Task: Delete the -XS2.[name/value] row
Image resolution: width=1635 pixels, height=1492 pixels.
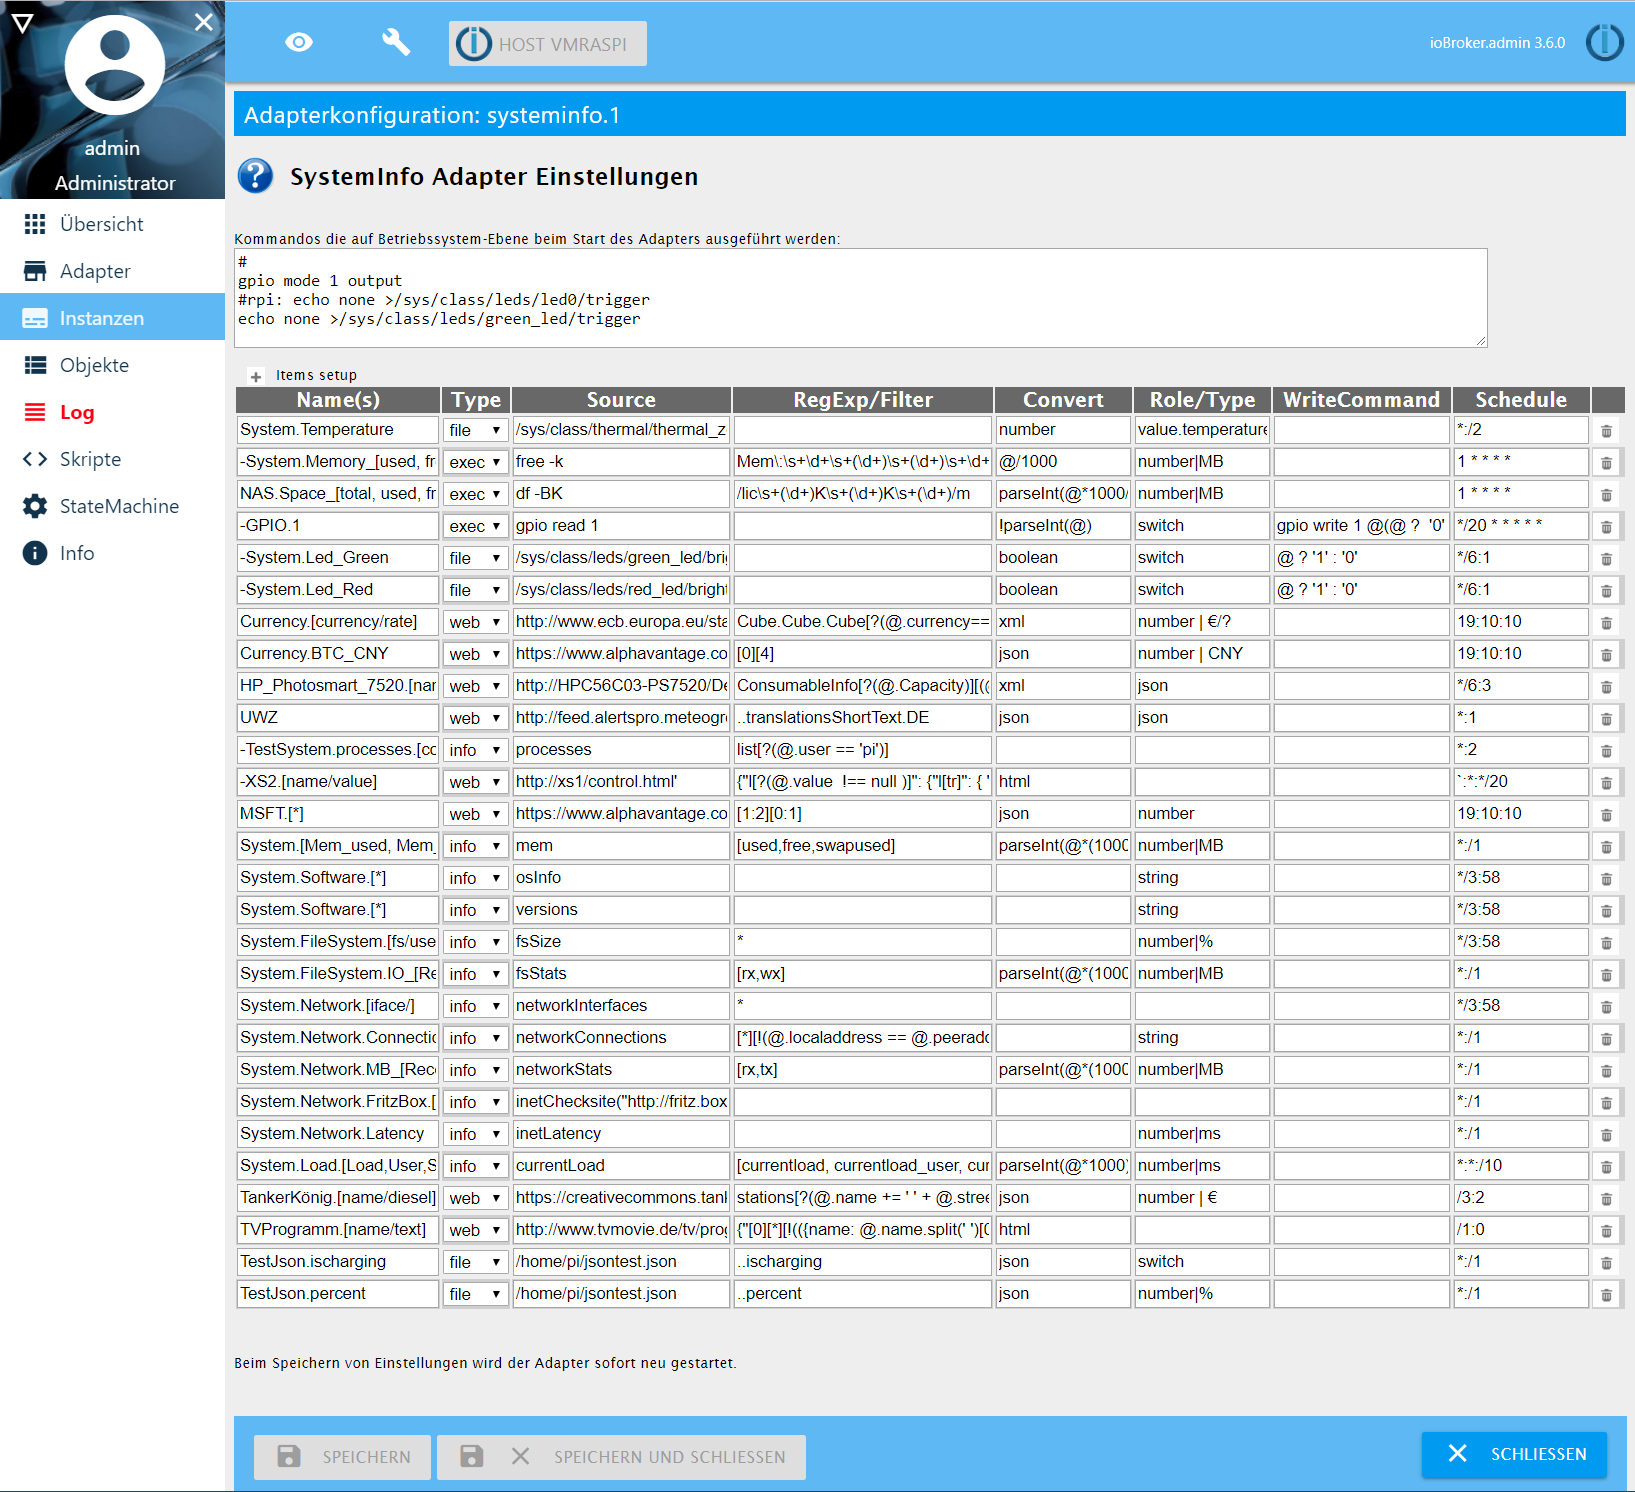Action: 1606,782
